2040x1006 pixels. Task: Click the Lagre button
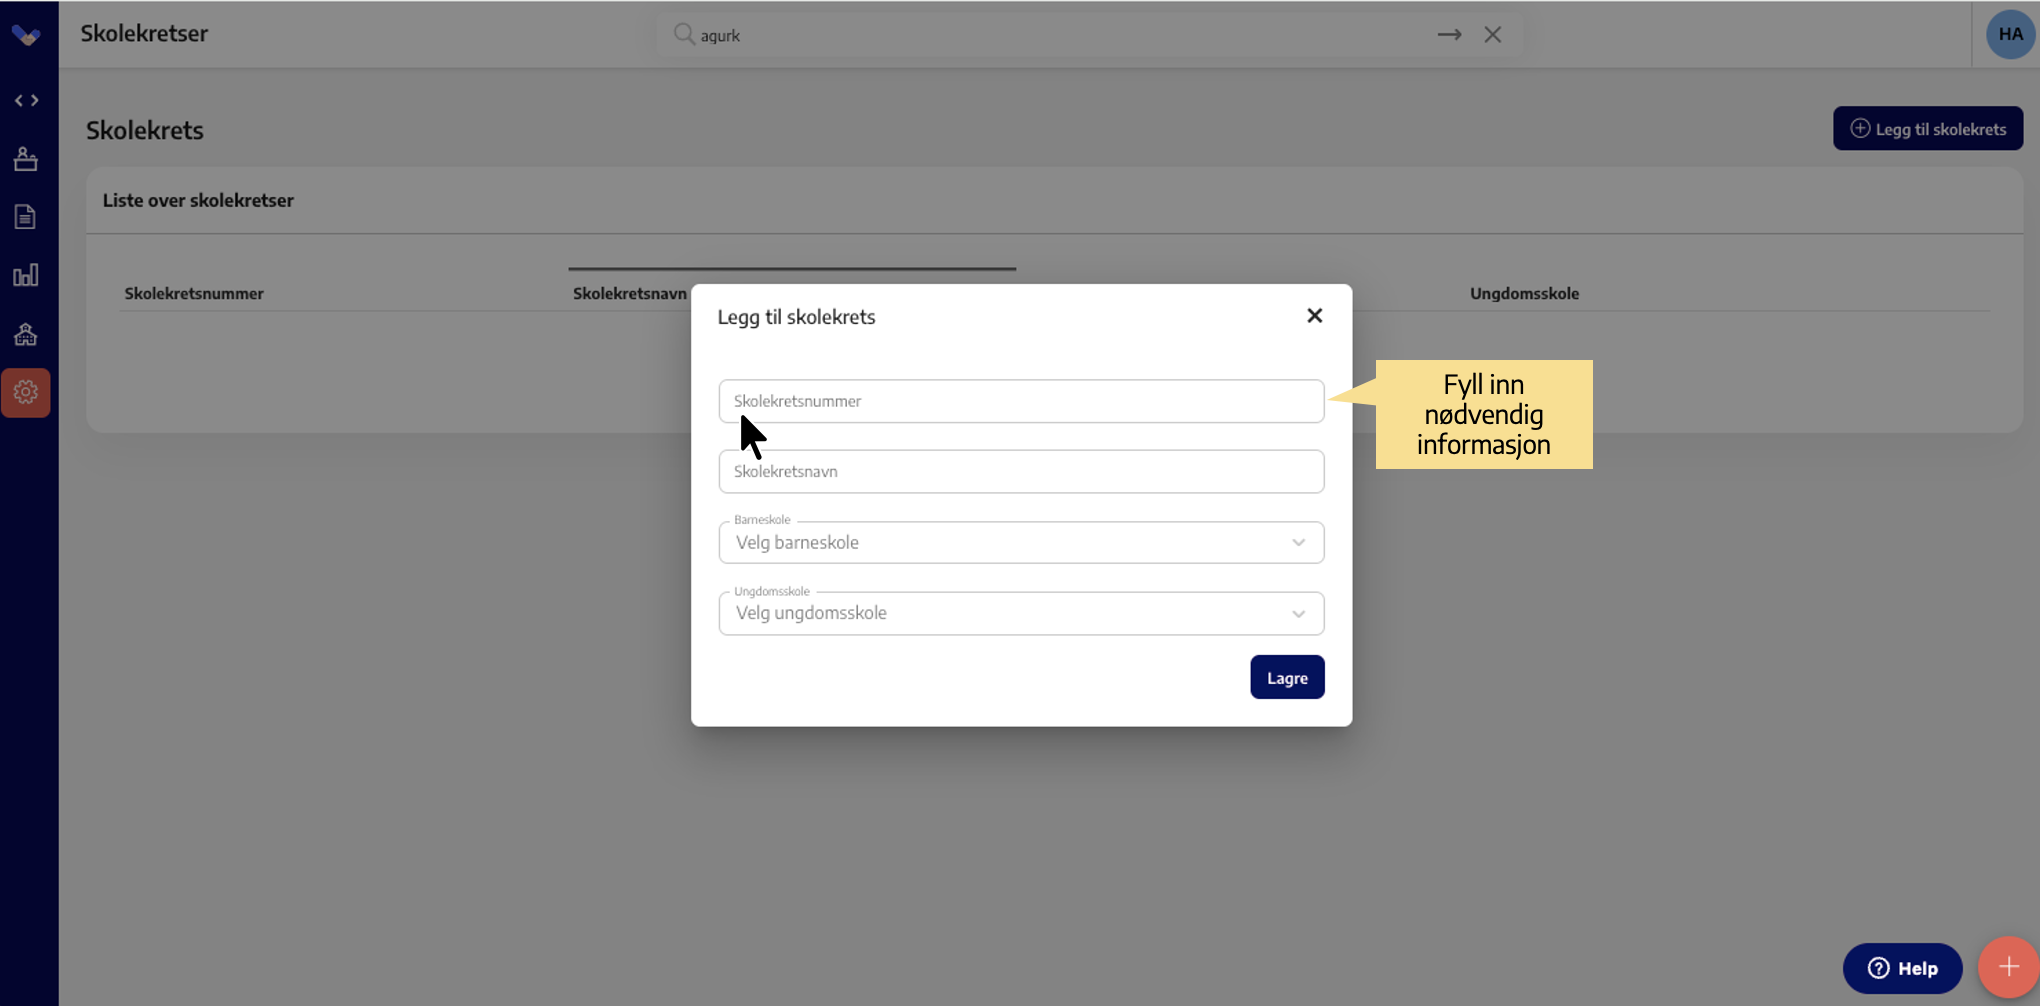click(1287, 678)
